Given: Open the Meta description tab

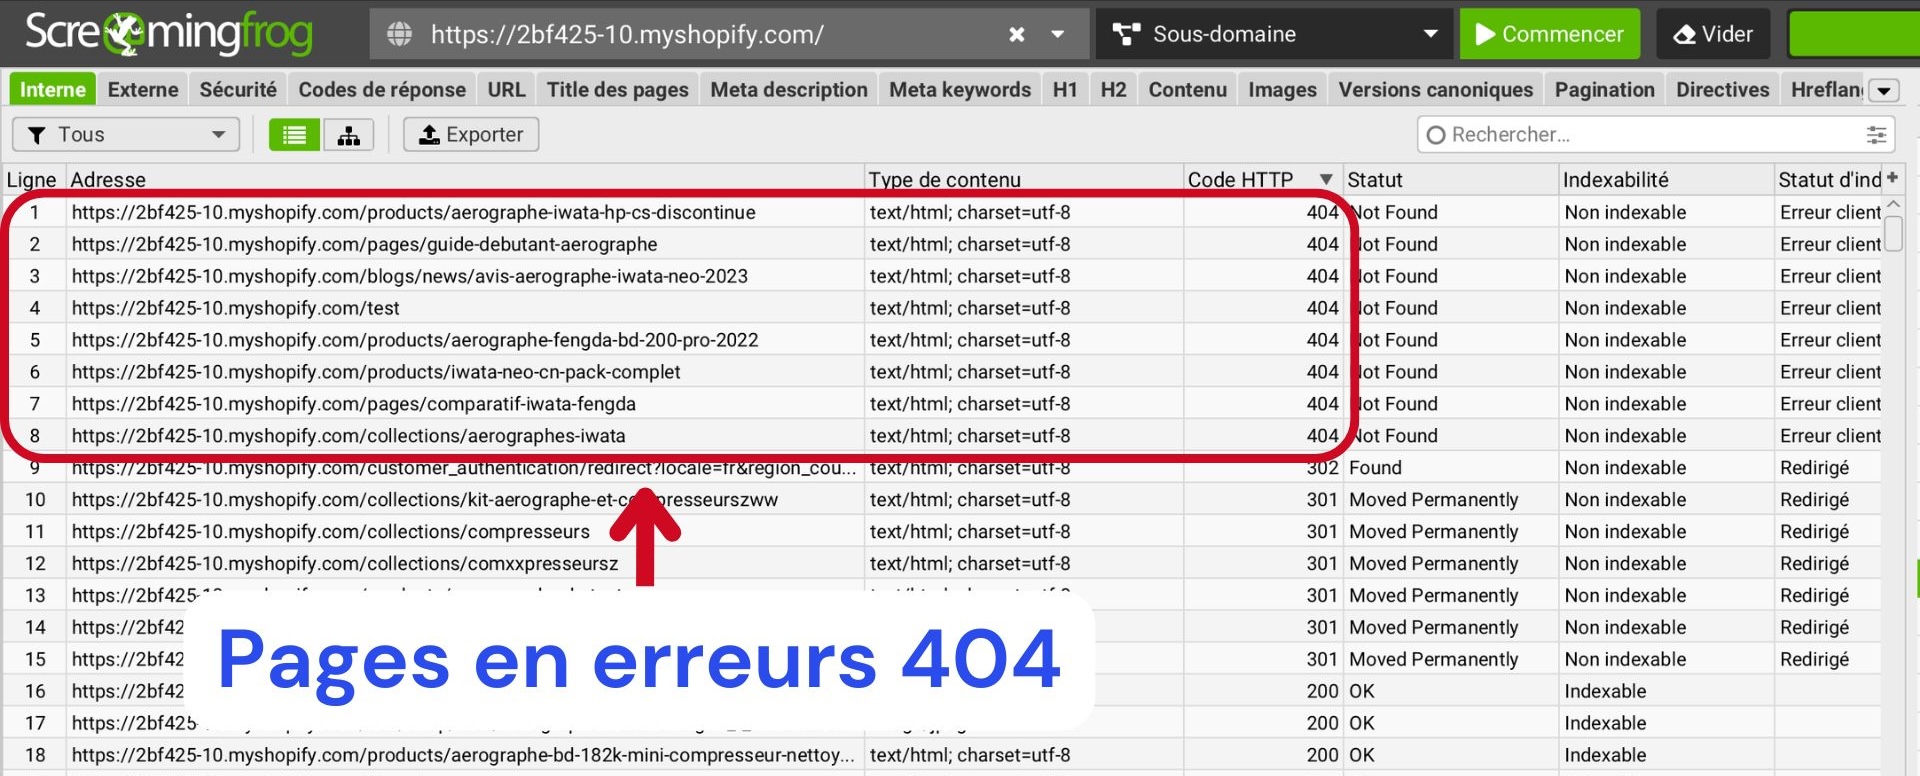Looking at the screenshot, I should pyautogui.click(x=789, y=89).
